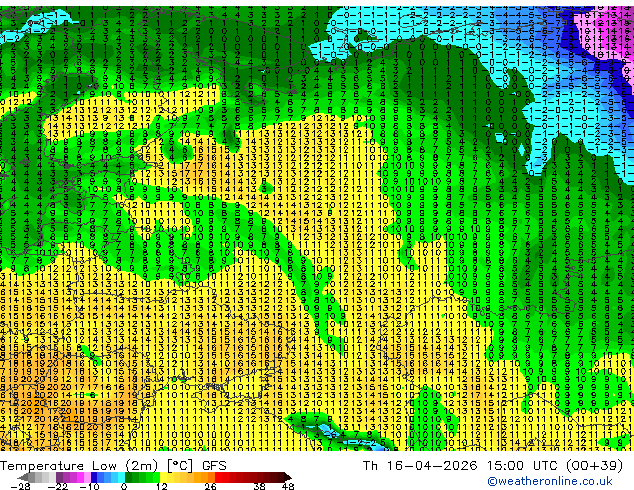Screen dimensions: 634x490
Task: Click the -22 legend value
Action: [x=57, y=486]
